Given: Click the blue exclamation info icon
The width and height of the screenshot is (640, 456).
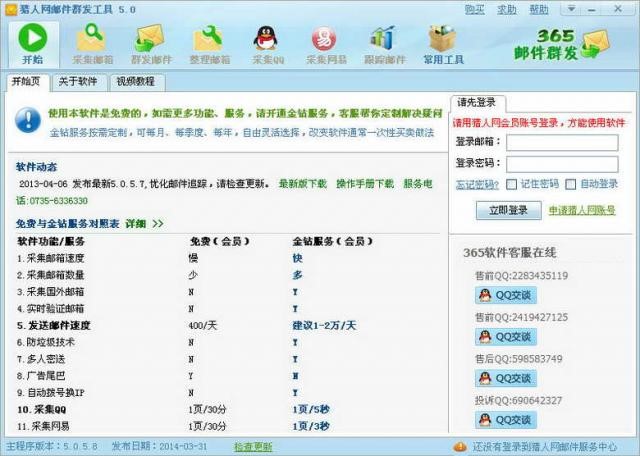Looking at the screenshot, I should click(28, 120).
